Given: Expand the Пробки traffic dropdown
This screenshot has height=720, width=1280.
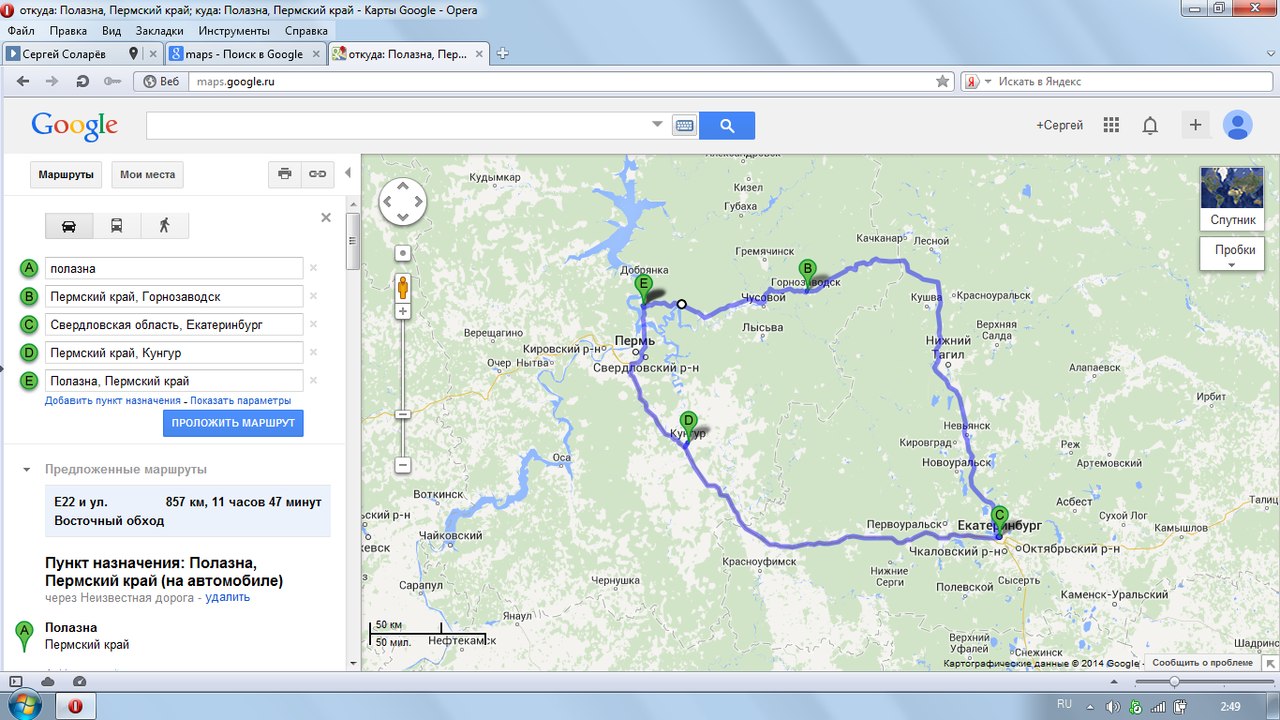Looking at the screenshot, I should coord(1232,254).
